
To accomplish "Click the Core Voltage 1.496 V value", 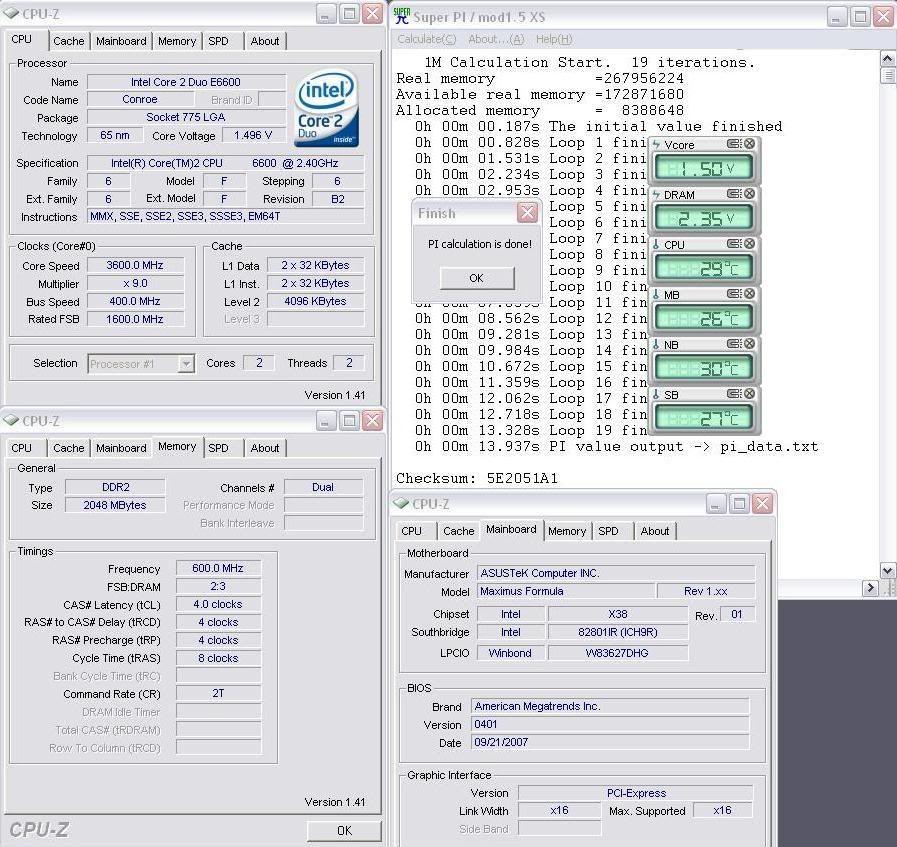I will [252, 136].
